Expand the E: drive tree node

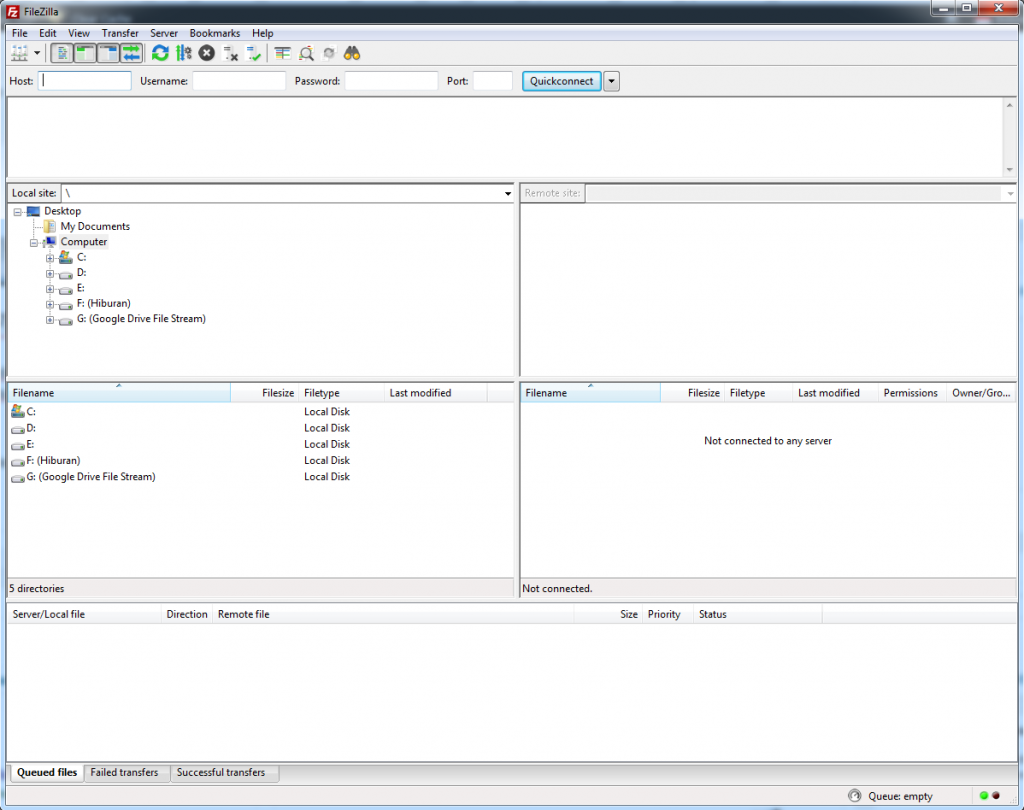50,289
